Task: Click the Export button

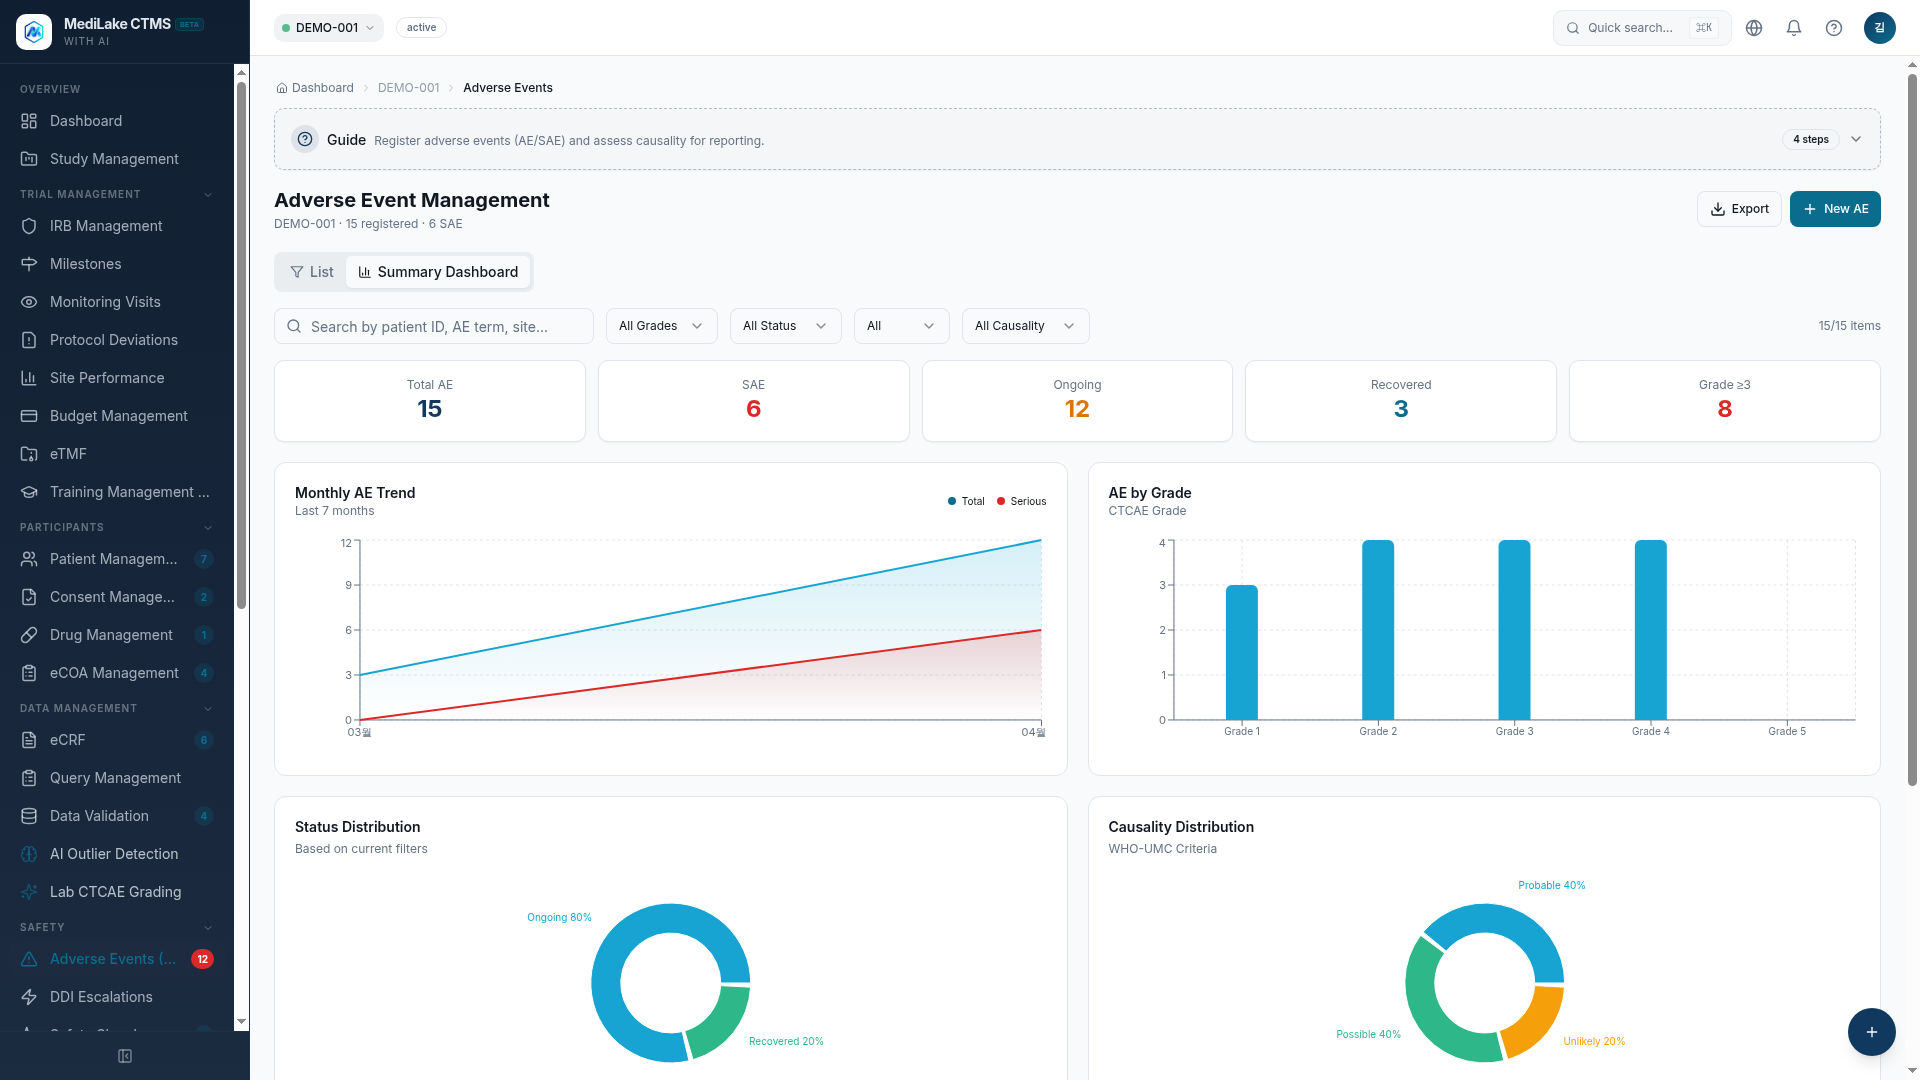Action: (1739, 209)
